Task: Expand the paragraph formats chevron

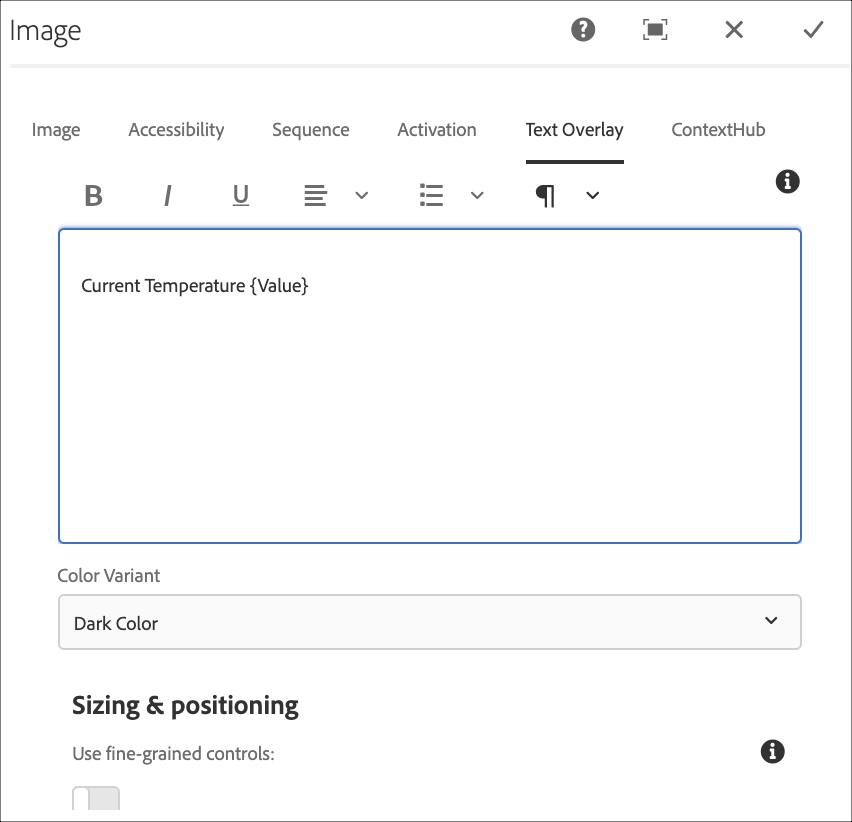Action: [x=592, y=195]
